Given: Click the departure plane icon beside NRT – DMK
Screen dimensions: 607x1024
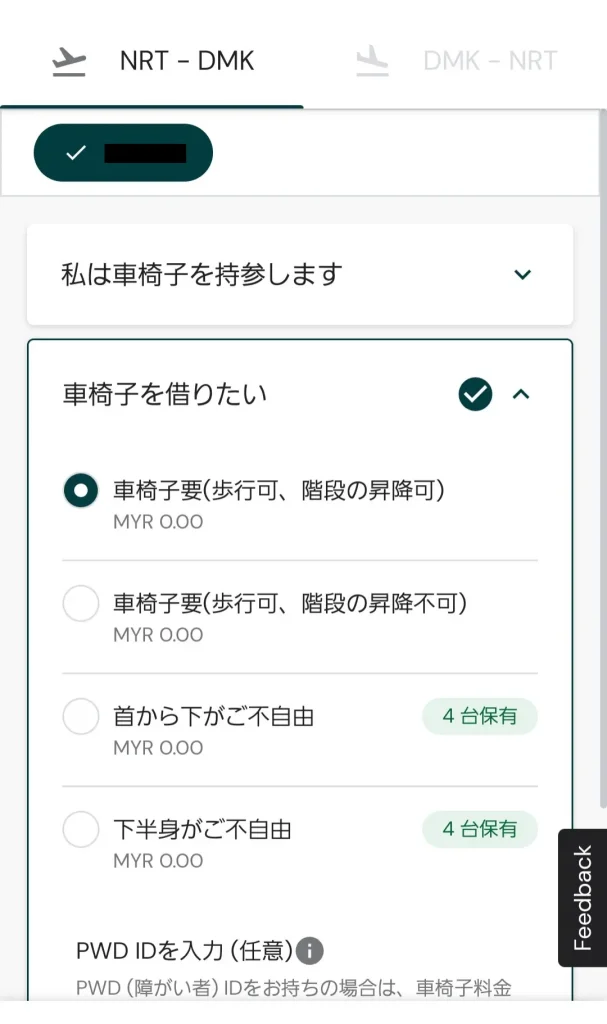Looking at the screenshot, I should point(67,62).
